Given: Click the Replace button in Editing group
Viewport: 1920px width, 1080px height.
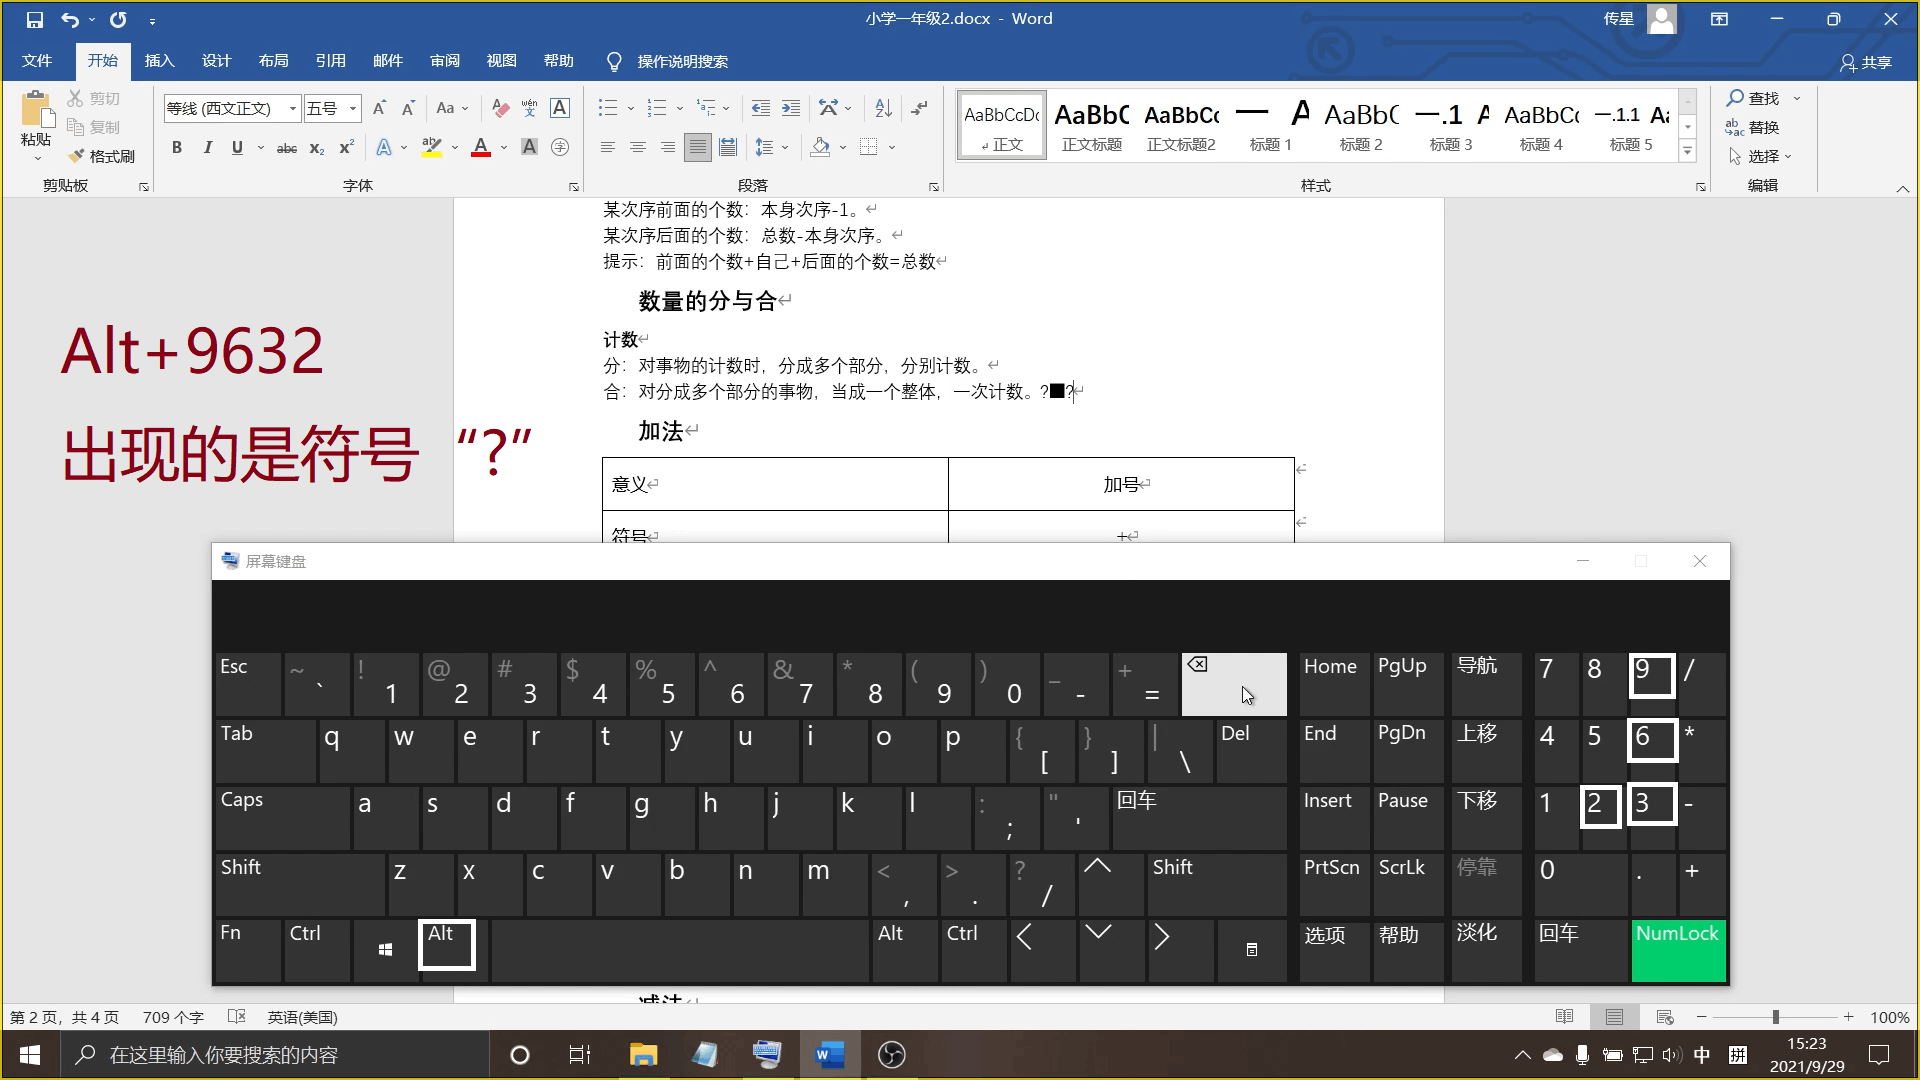Looking at the screenshot, I should [x=1753, y=127].
